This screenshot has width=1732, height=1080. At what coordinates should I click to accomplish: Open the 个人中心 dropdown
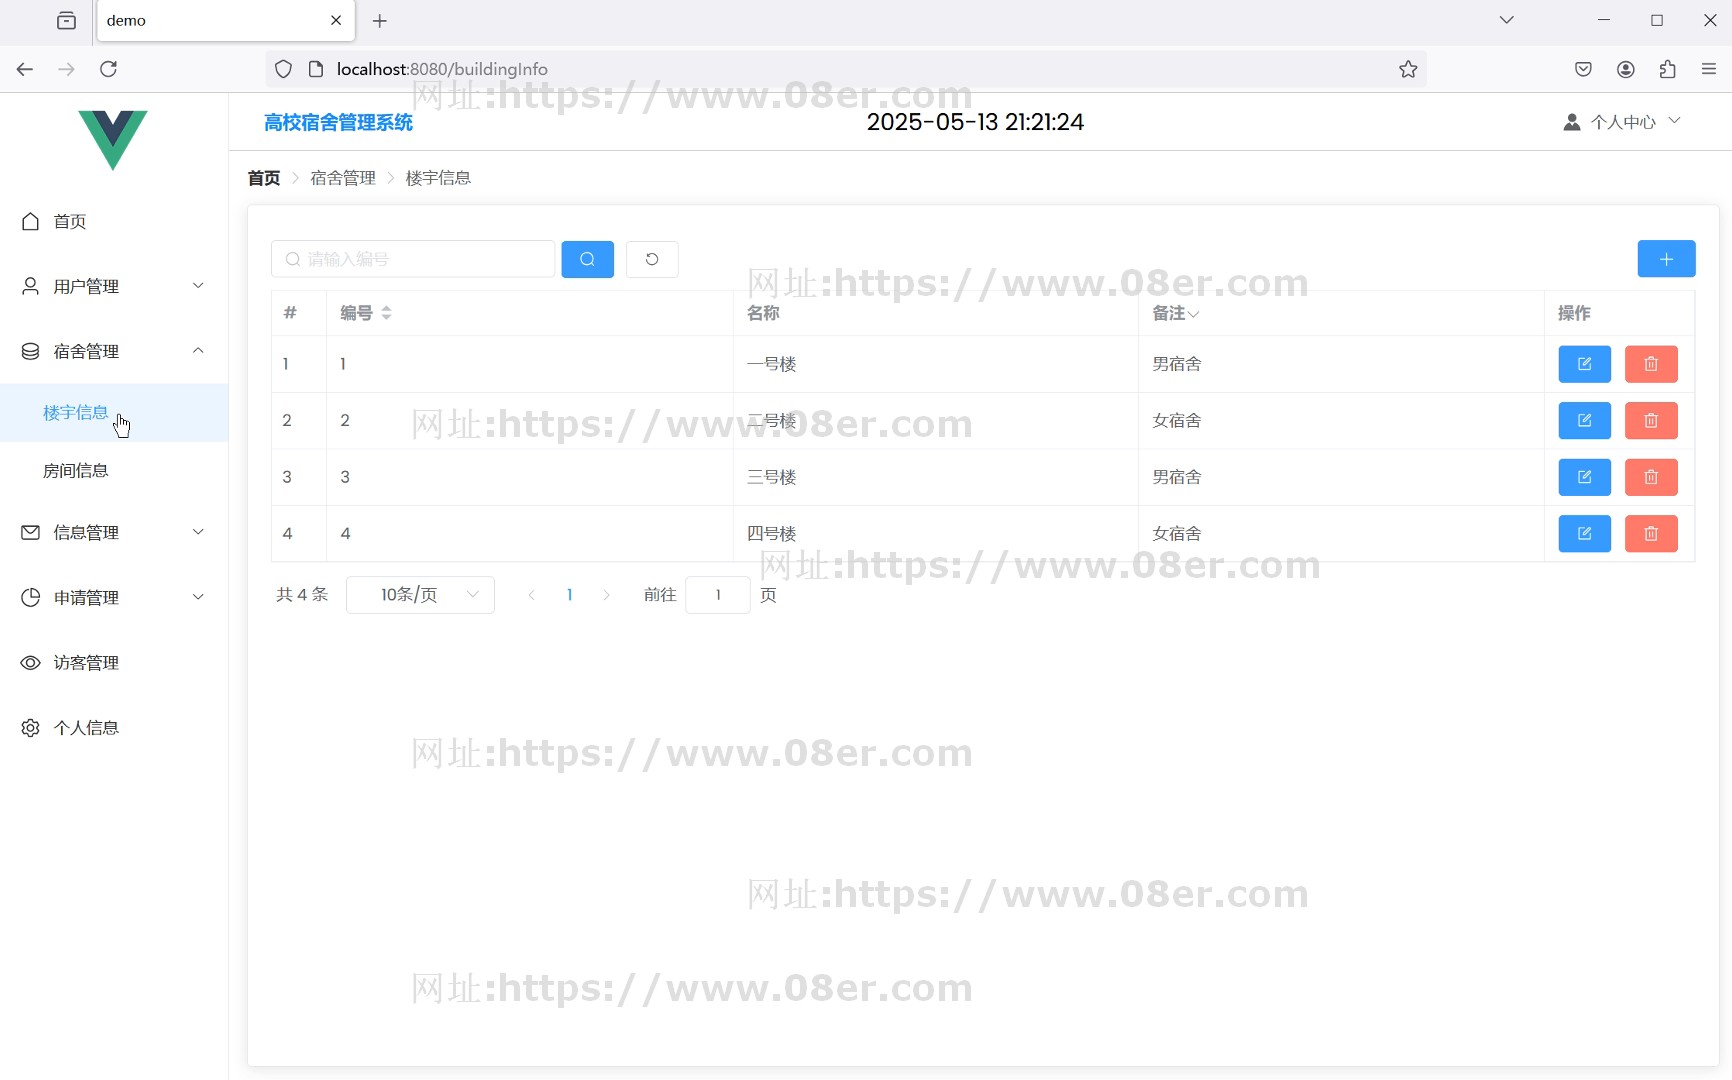1622,122
